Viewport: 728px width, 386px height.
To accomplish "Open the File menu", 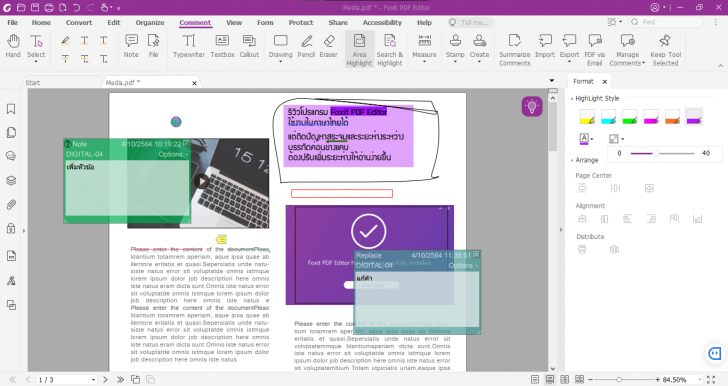I will [13, 22].
